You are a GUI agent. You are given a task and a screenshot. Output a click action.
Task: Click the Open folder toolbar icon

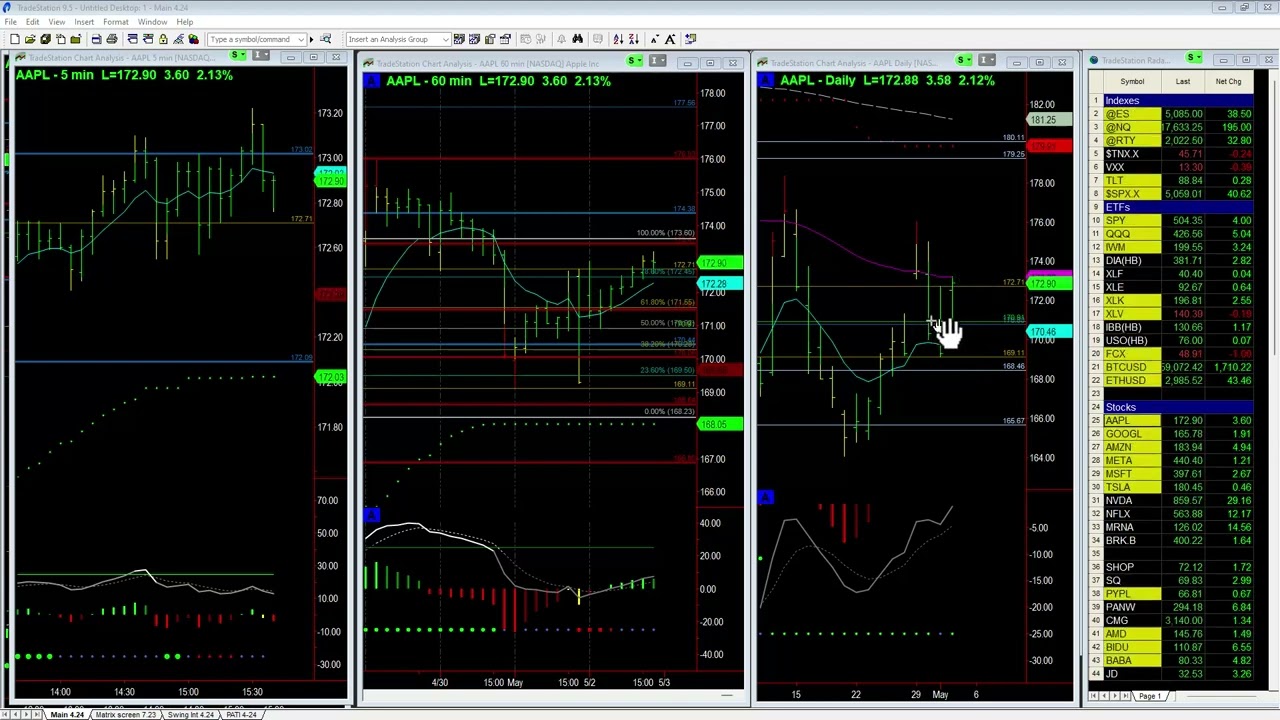click(30, 39)
